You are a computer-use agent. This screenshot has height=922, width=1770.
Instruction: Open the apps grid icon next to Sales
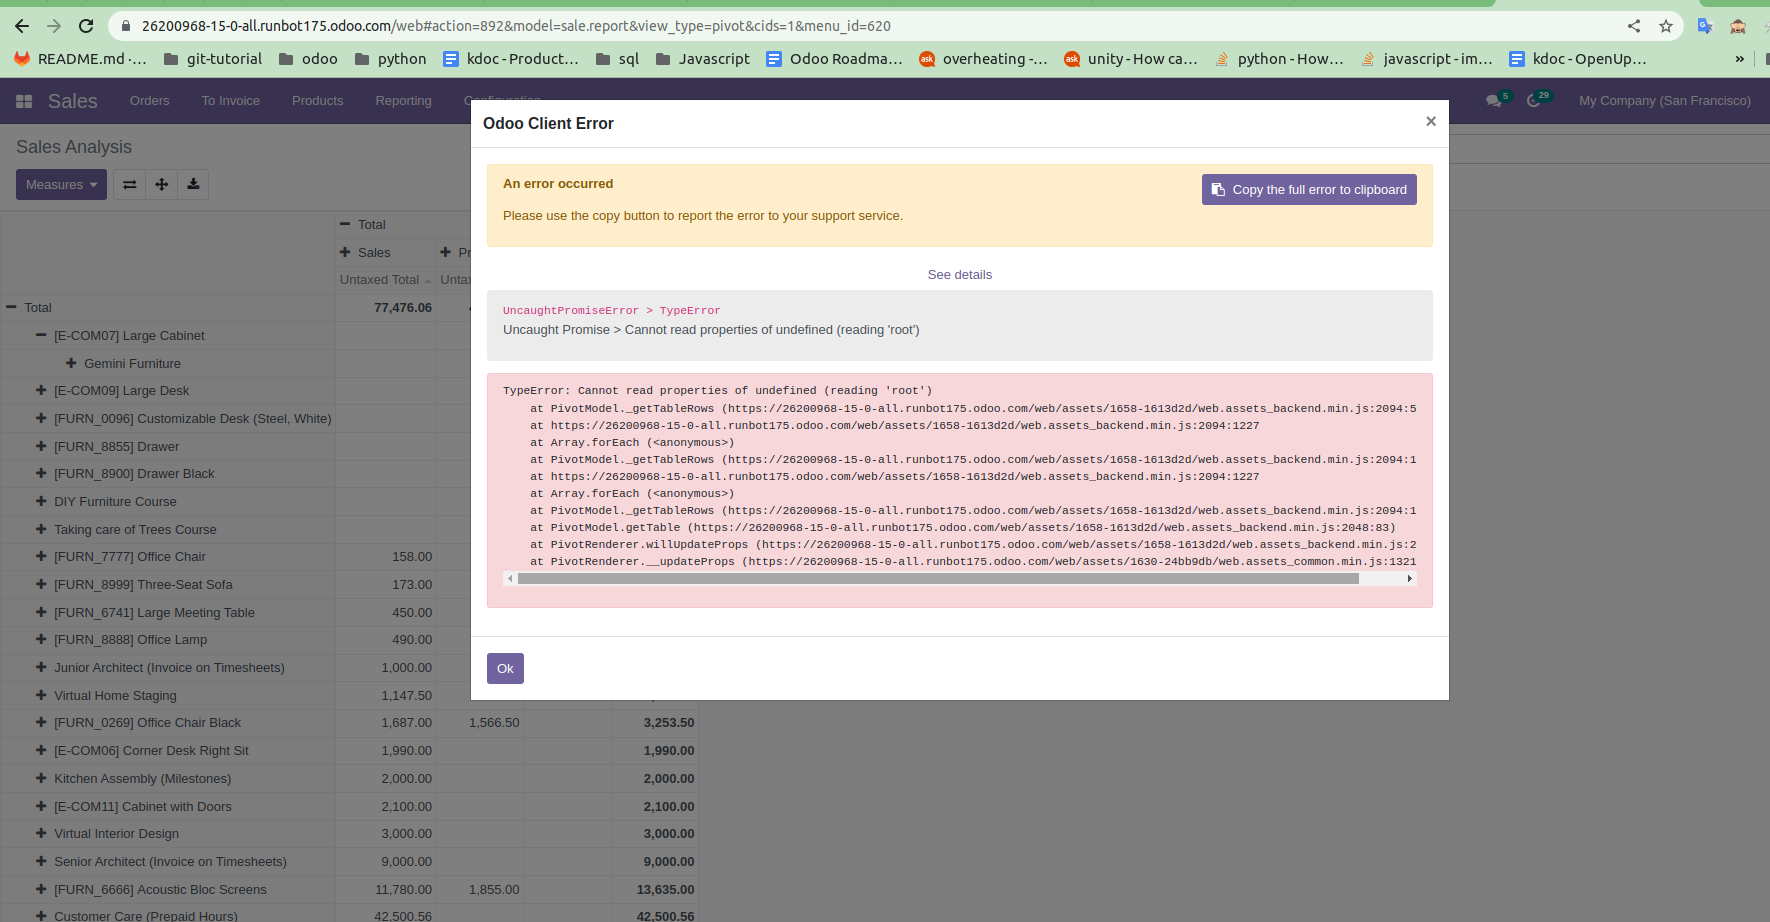(24, 100)
